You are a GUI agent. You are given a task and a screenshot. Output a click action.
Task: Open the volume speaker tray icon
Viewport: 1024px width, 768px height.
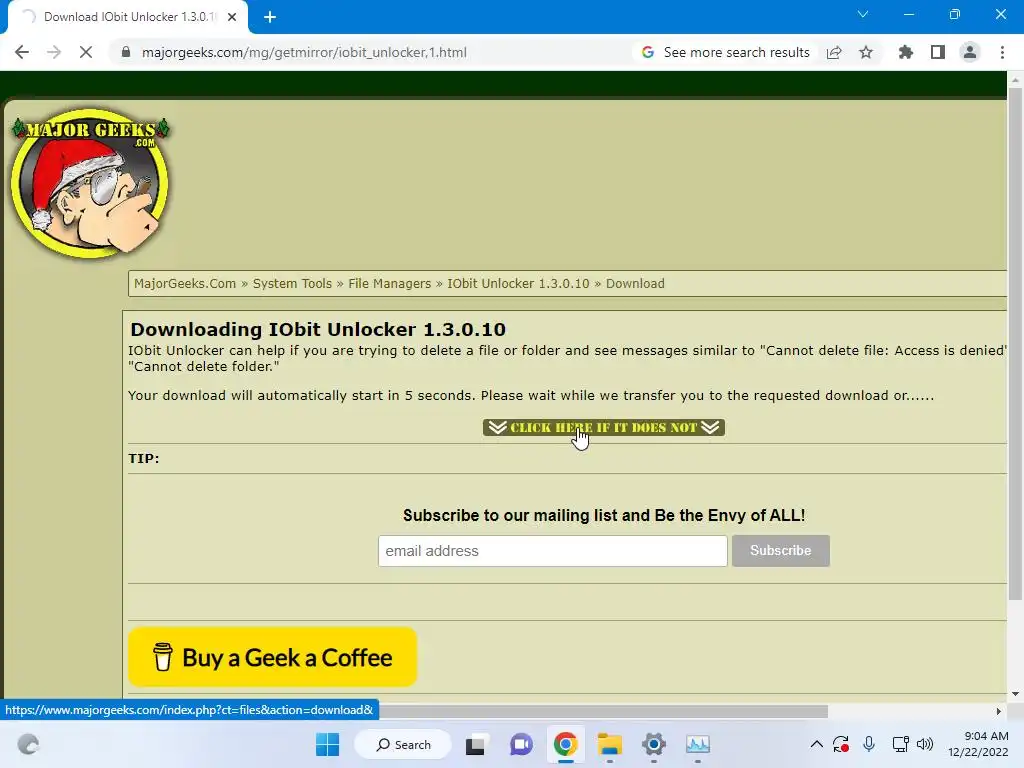925,744
